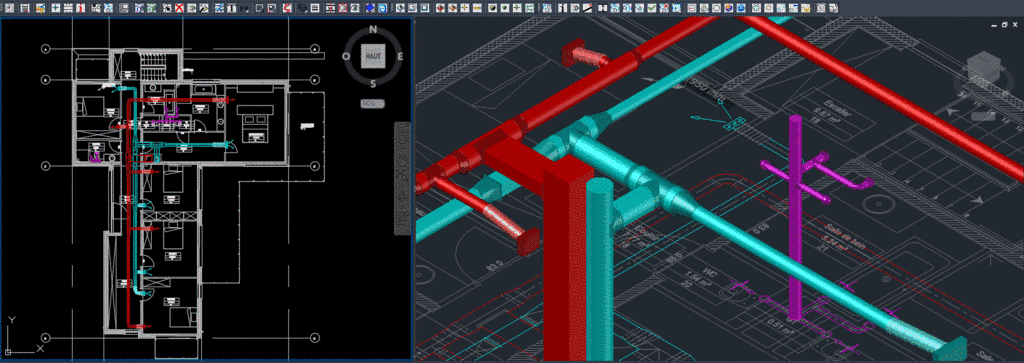The width and height of the screenshot is (1024, 363).
Task: Click the horizontal lines list toolbar icon
Action: [315, 8]
